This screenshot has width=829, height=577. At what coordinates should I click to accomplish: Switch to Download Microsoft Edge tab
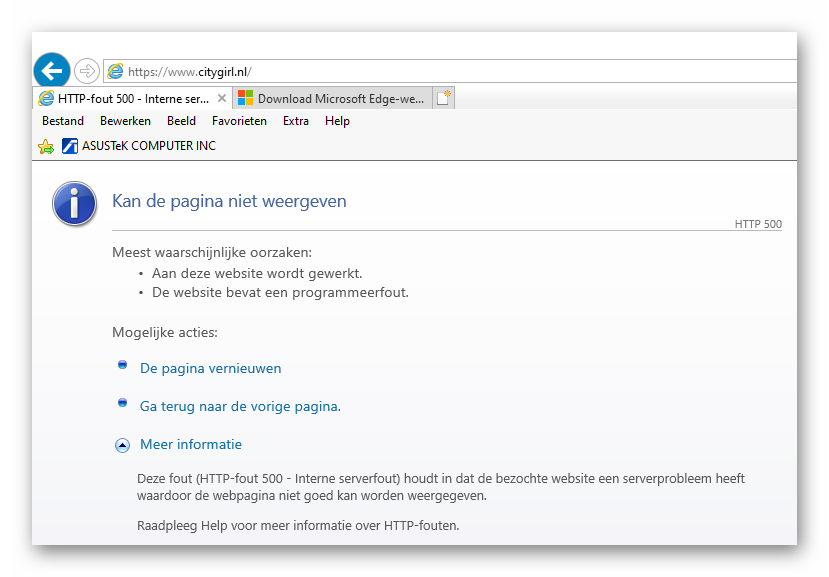click(x=334, y=98)
